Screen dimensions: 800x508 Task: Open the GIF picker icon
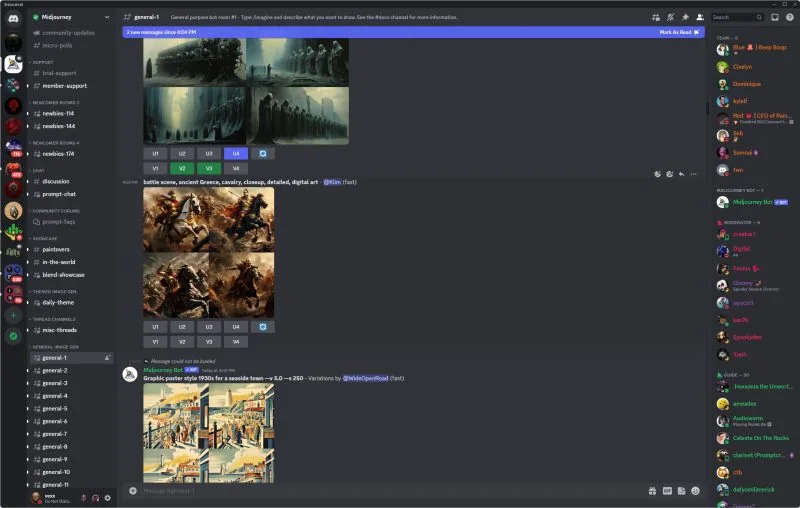tap(667, 491)
